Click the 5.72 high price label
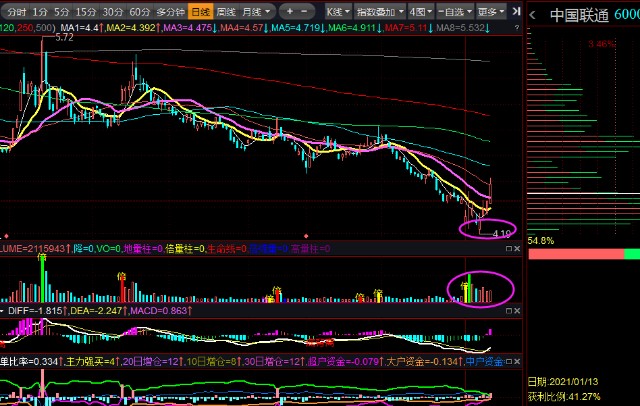 pos(65,37)
